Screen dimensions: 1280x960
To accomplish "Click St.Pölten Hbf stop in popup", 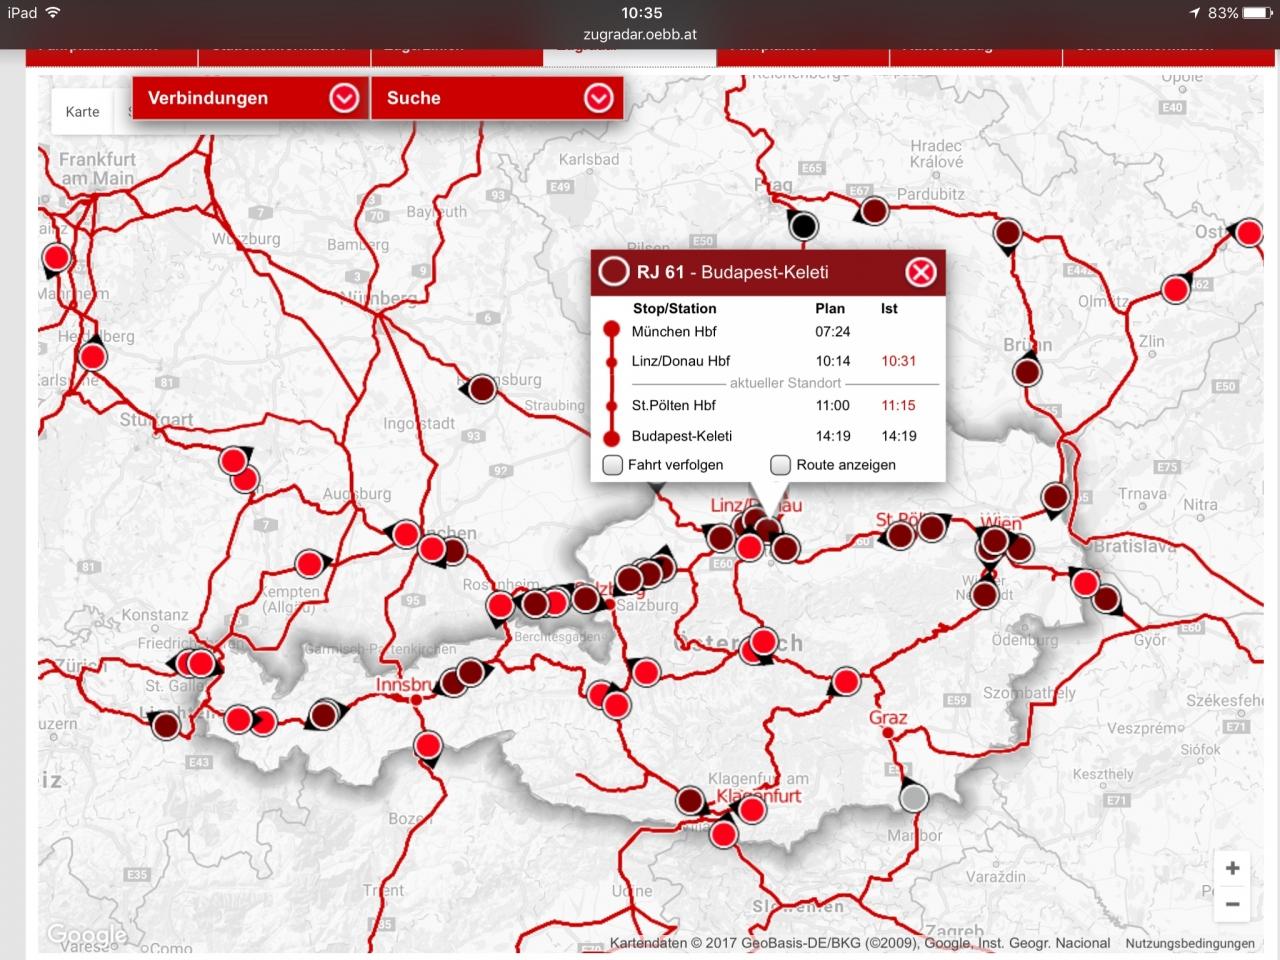I will (x=674, y=405).
